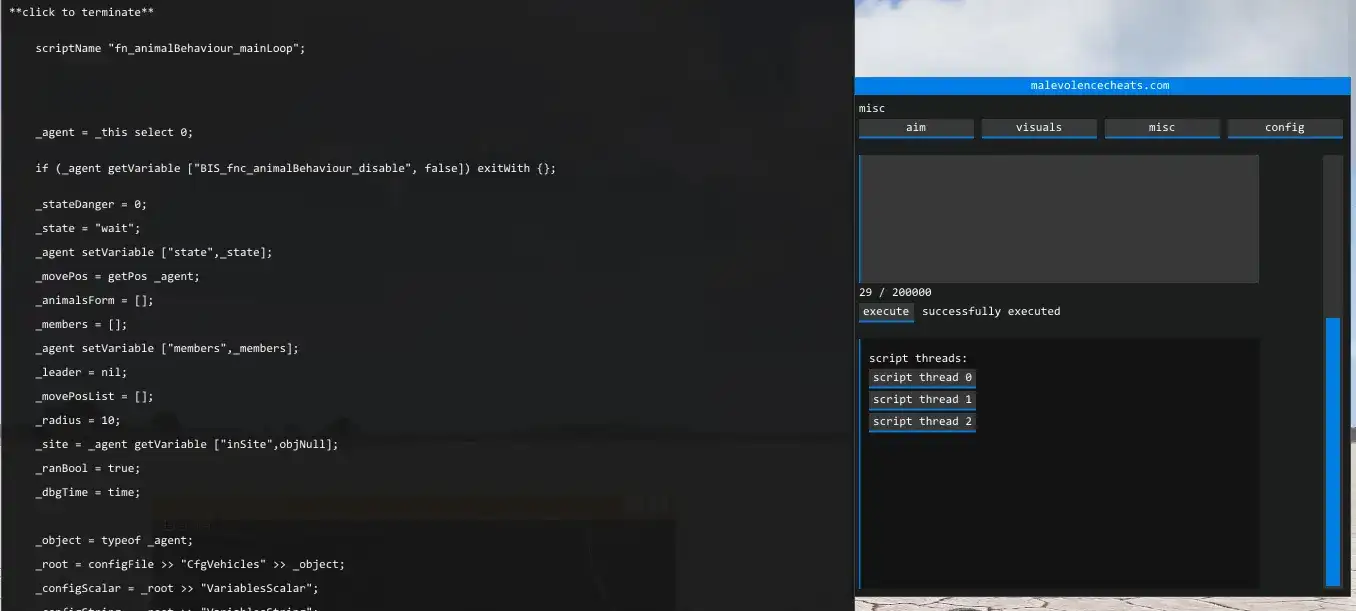This screenshot has height=611, width=1356.
Task: Click the 'script threads:' list heading
Action: [x=917, y=357]
